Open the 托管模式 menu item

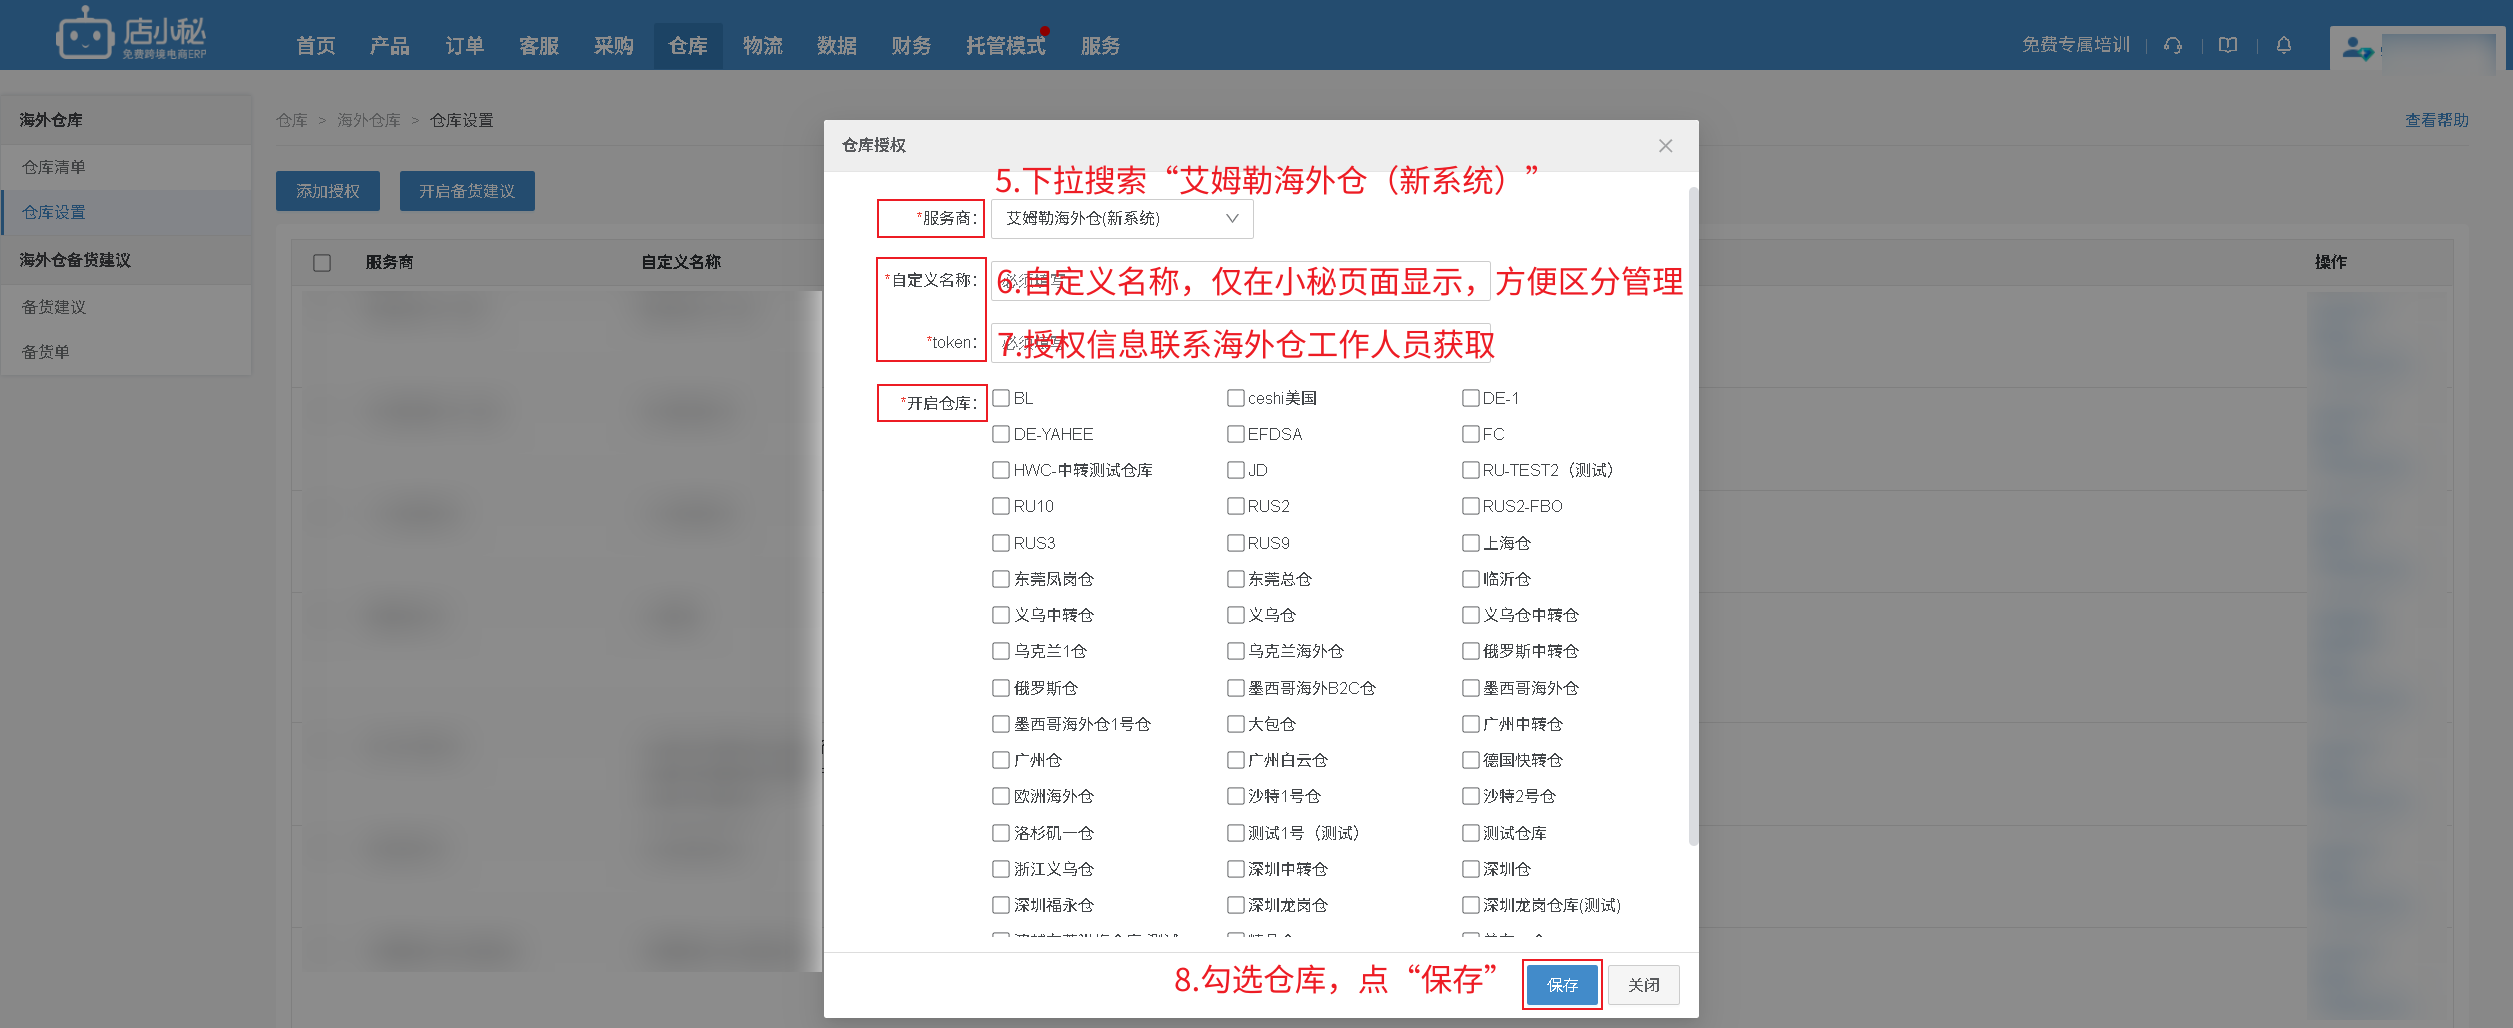(x=1005, y=46)
